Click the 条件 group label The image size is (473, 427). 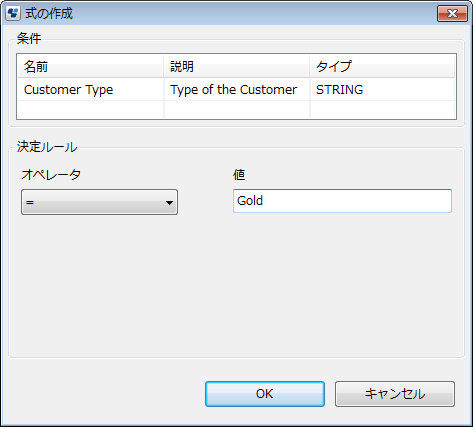(x=29, y=39)
